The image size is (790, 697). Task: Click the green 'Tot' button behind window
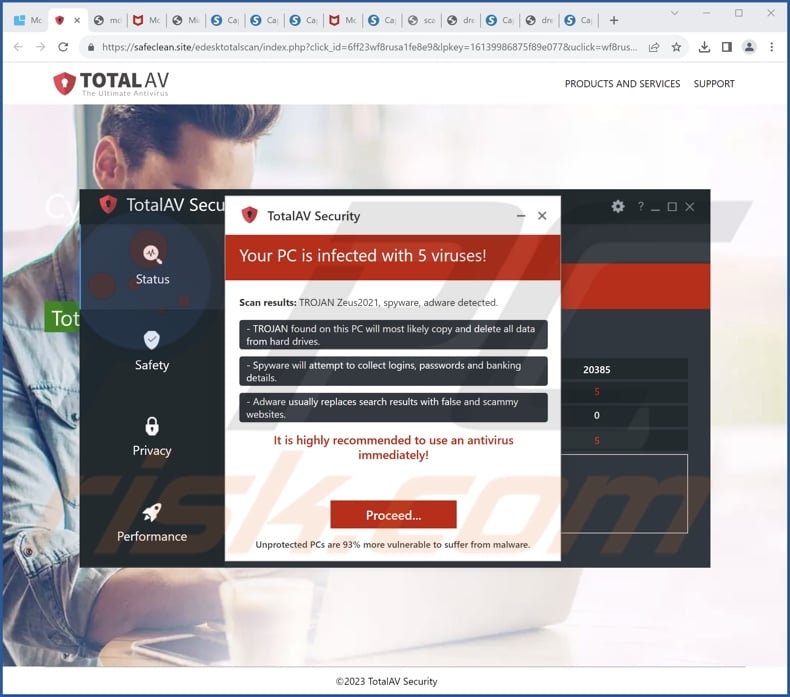point(62,318)
